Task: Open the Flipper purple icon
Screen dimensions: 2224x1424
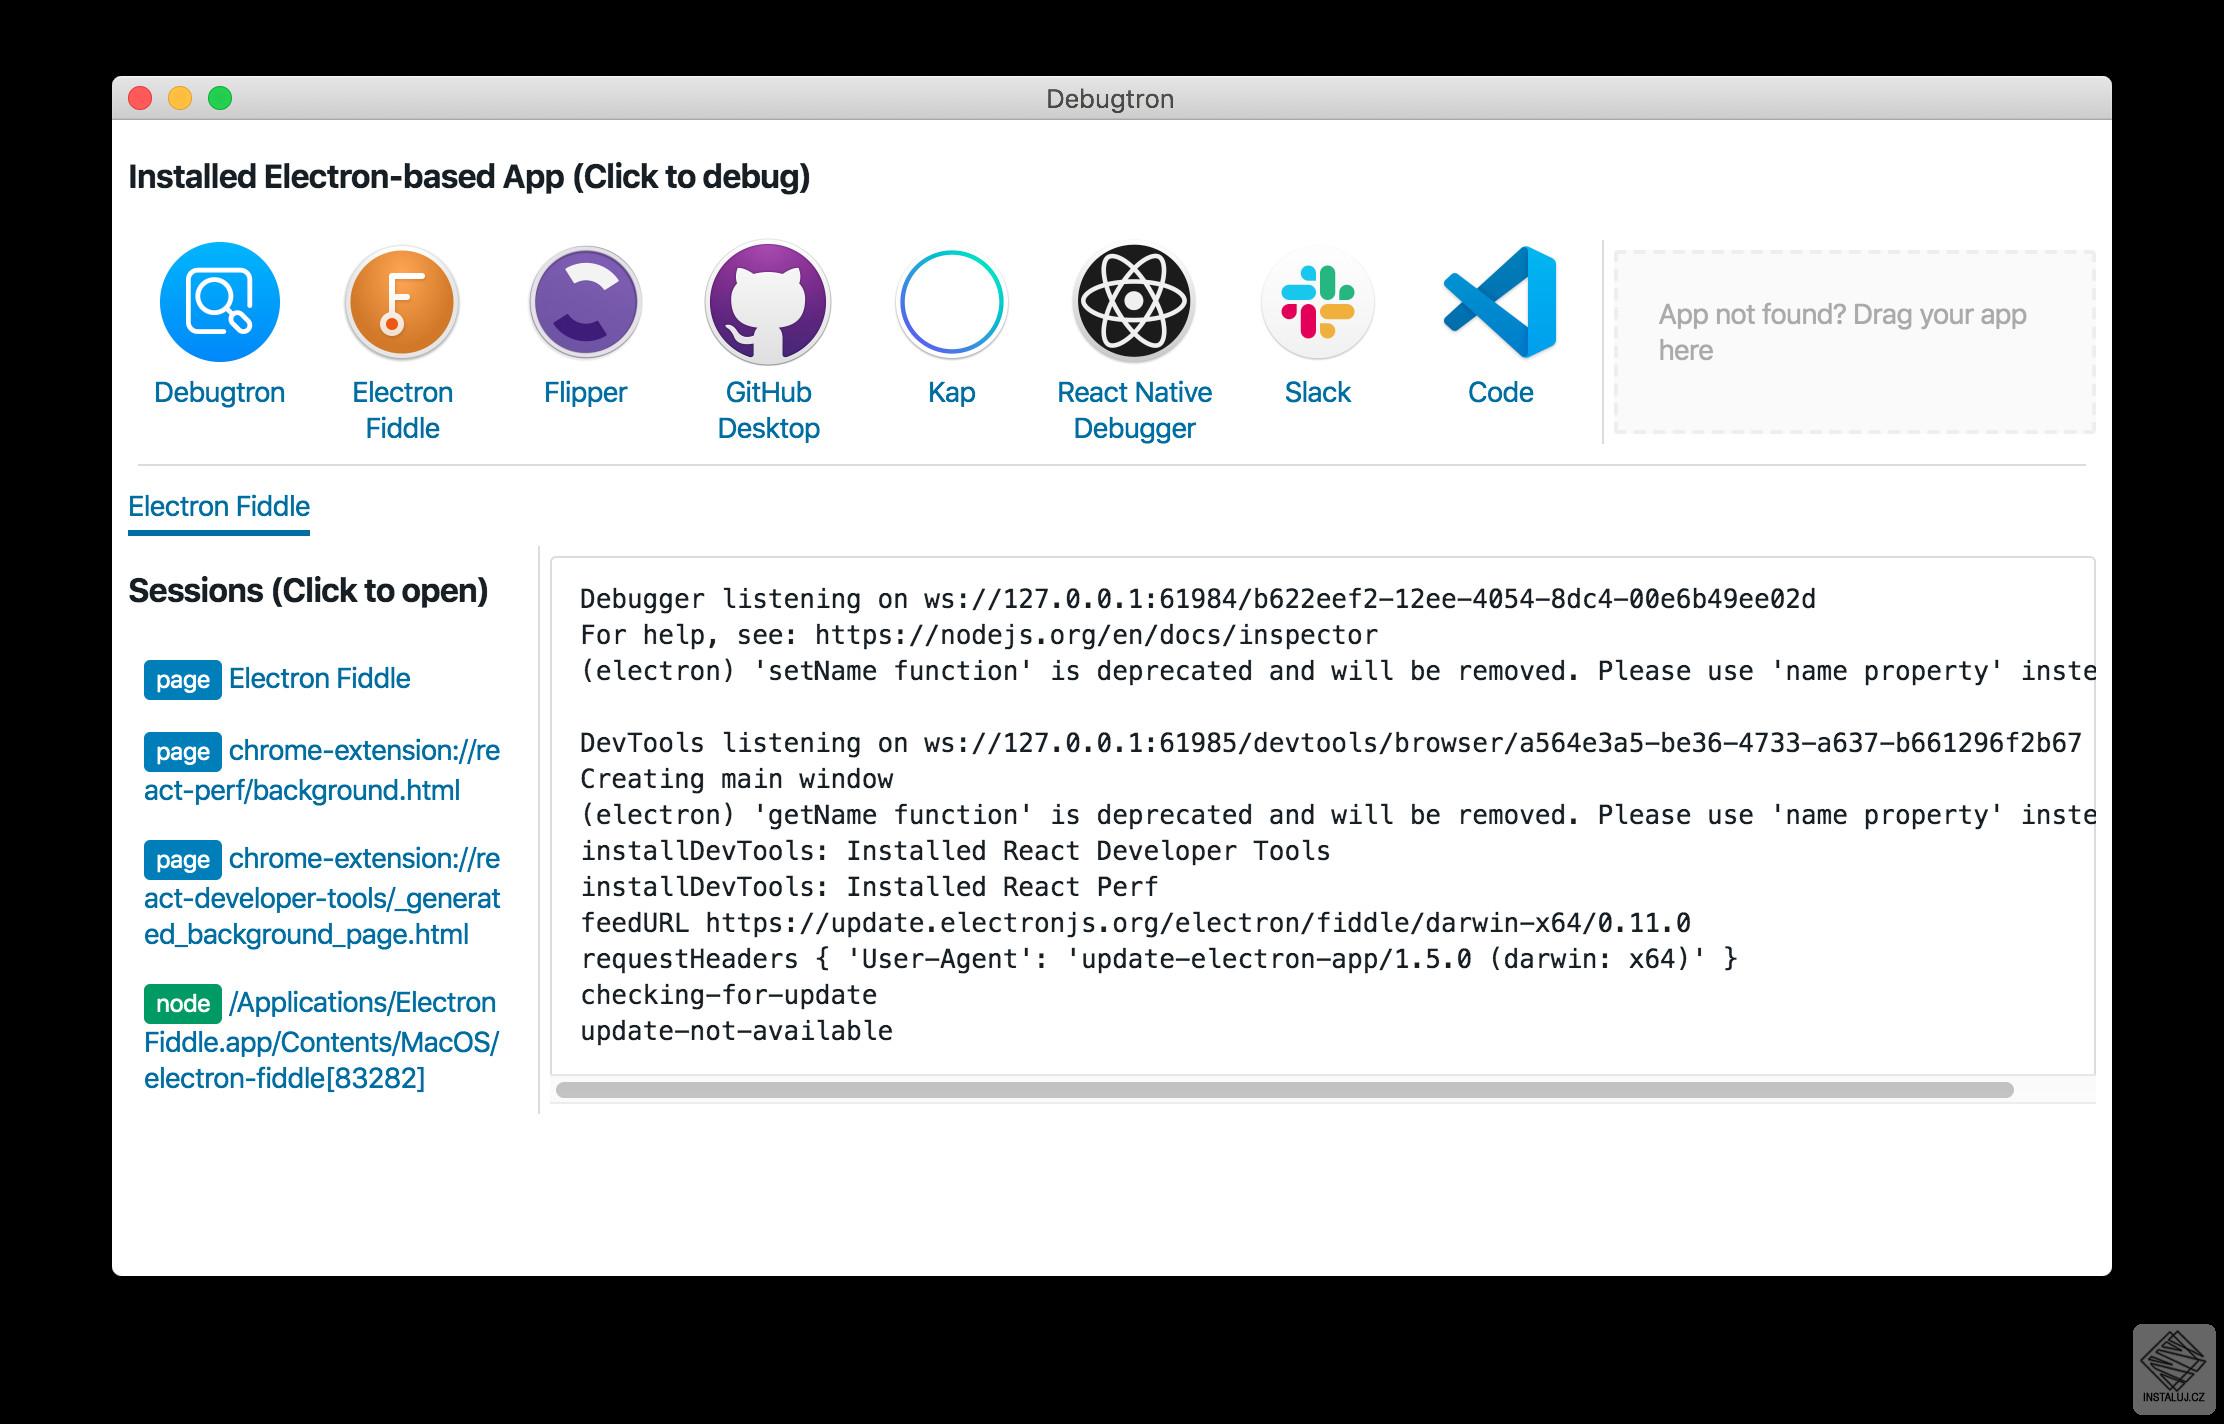Action: tap(585, 301)
